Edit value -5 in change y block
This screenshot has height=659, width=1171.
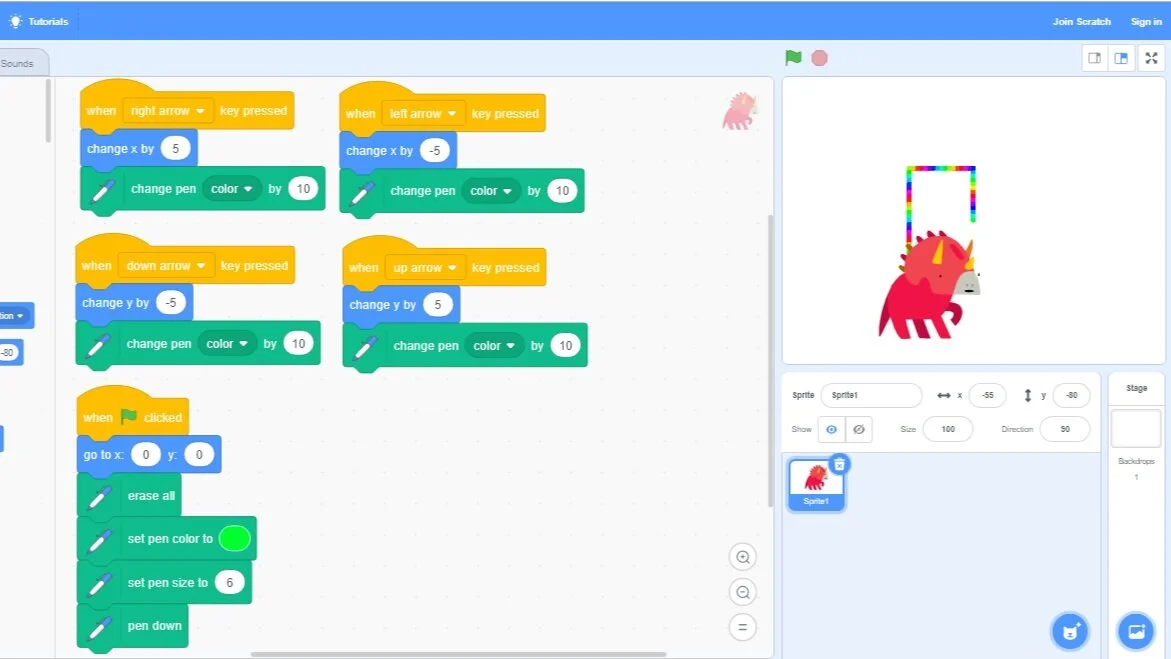coord(171,303)
